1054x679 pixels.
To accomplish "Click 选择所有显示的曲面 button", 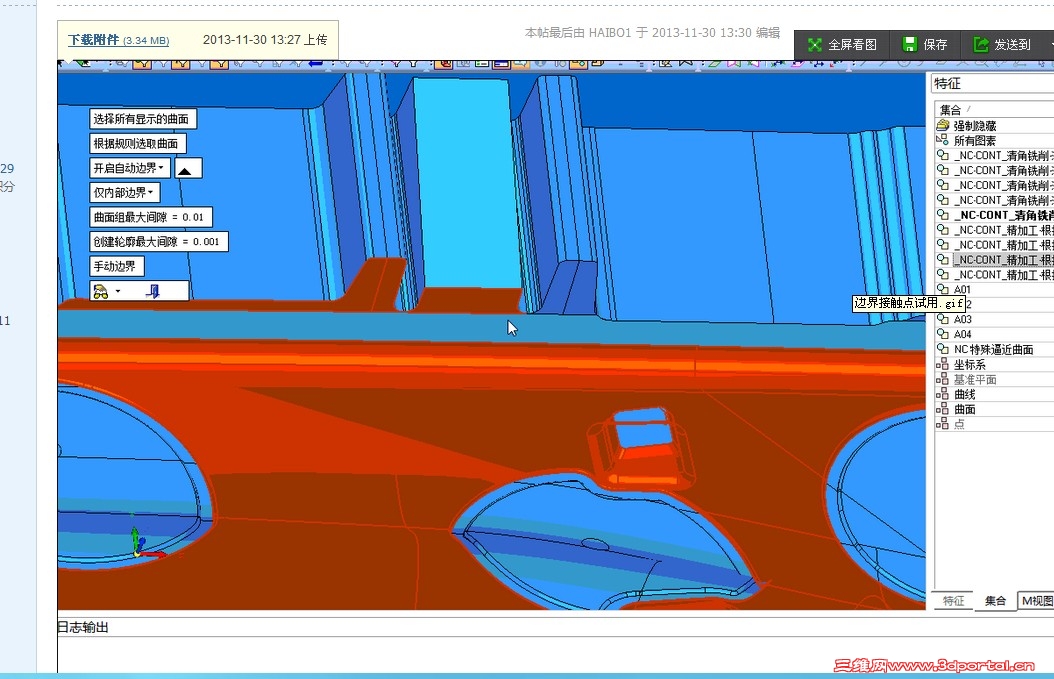I will [142, 119].
